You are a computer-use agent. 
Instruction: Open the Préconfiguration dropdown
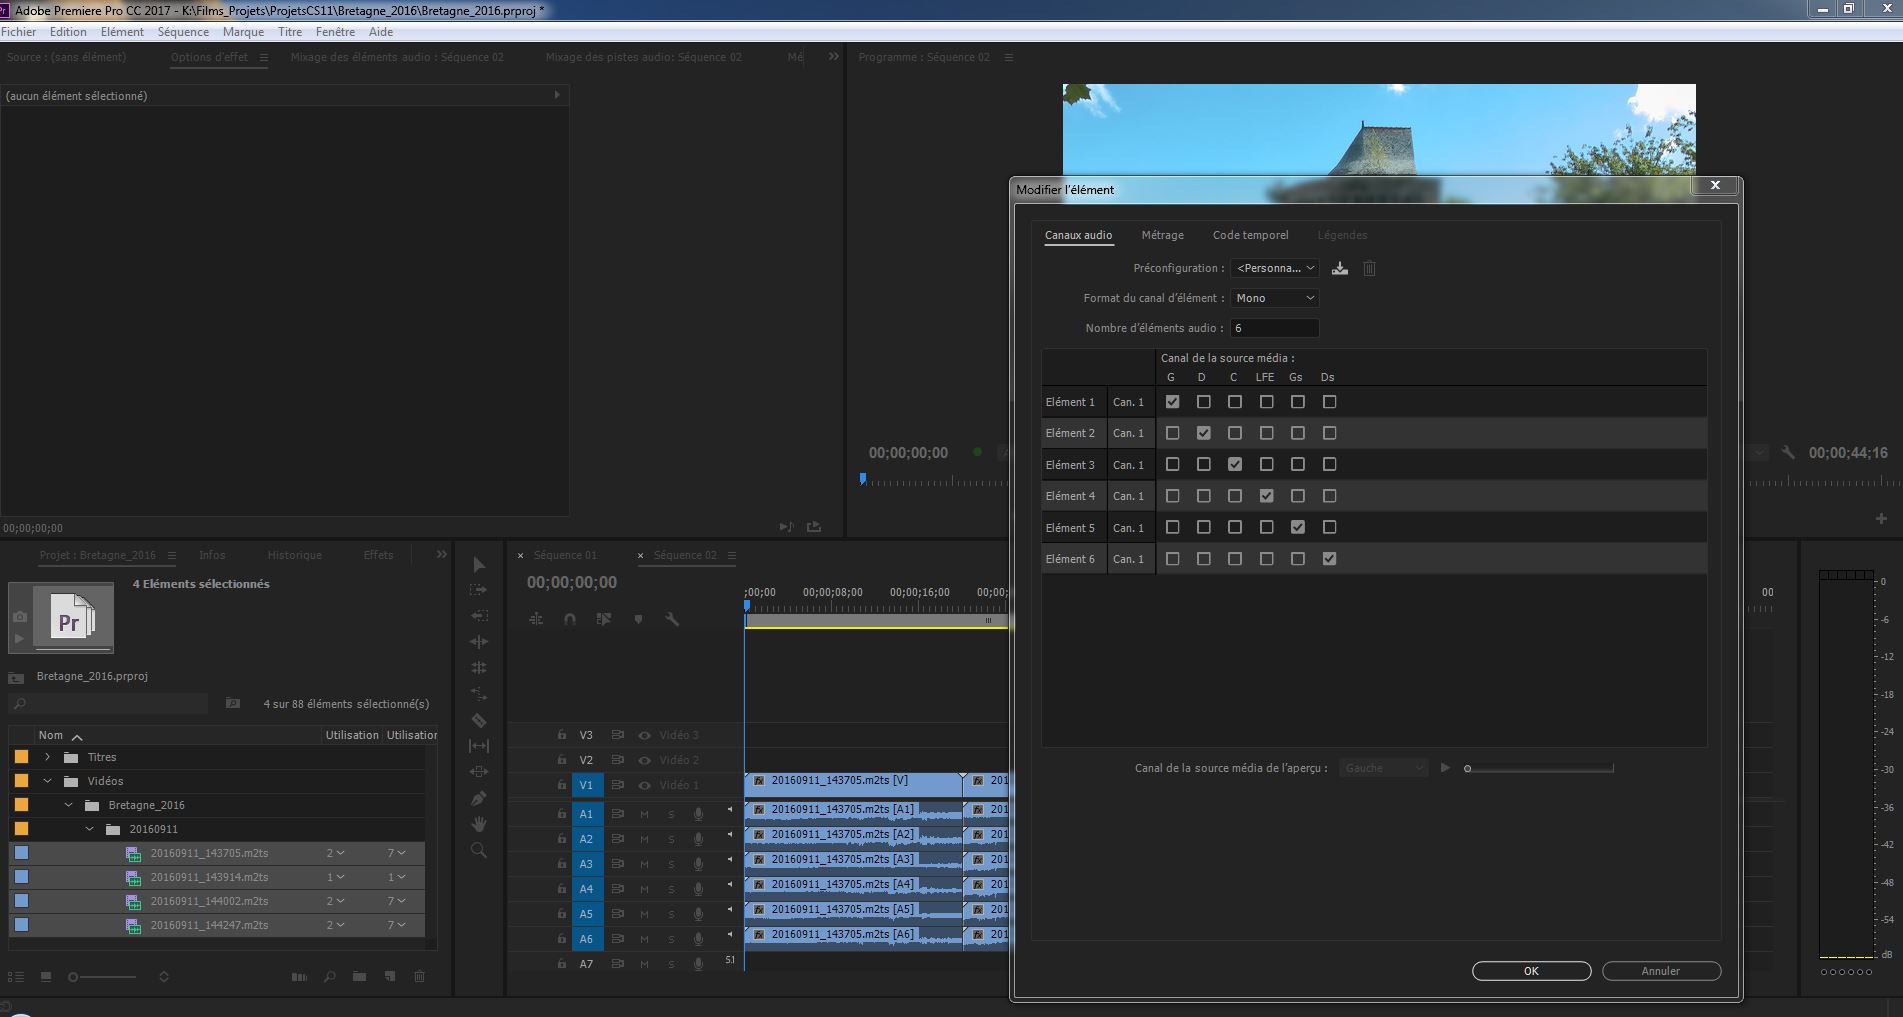[1275, 268]
